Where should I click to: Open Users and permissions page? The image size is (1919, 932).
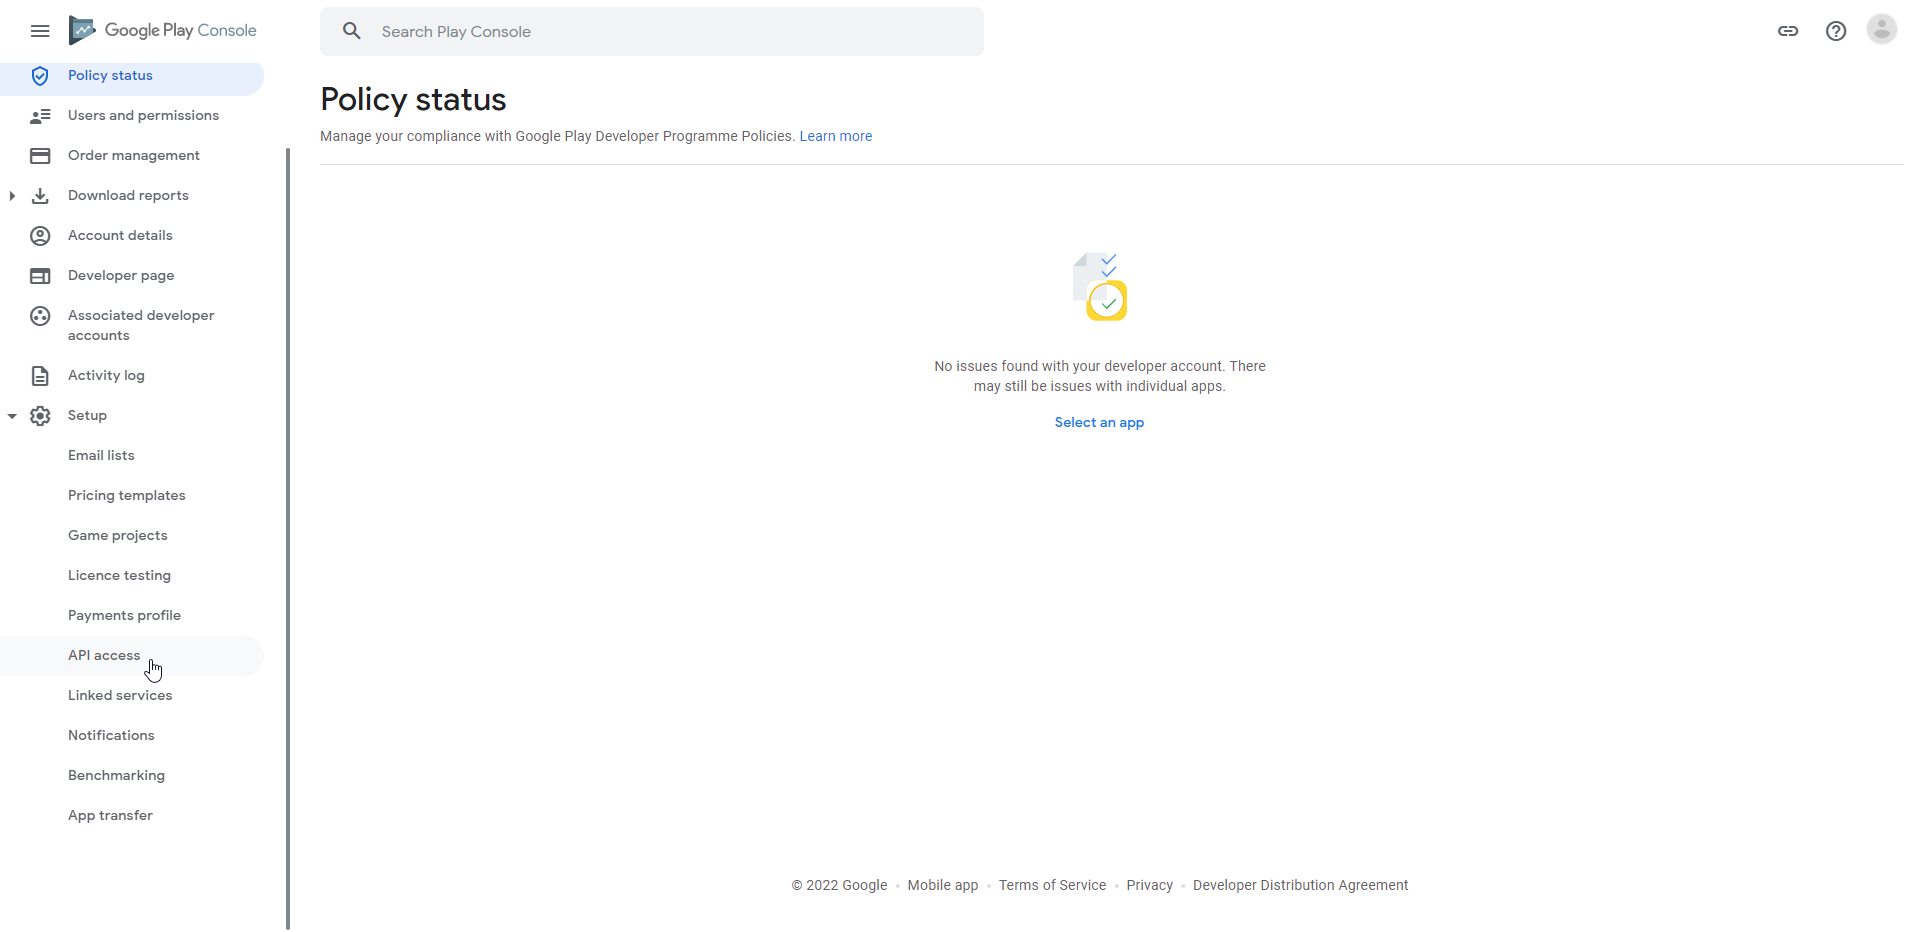143,116
